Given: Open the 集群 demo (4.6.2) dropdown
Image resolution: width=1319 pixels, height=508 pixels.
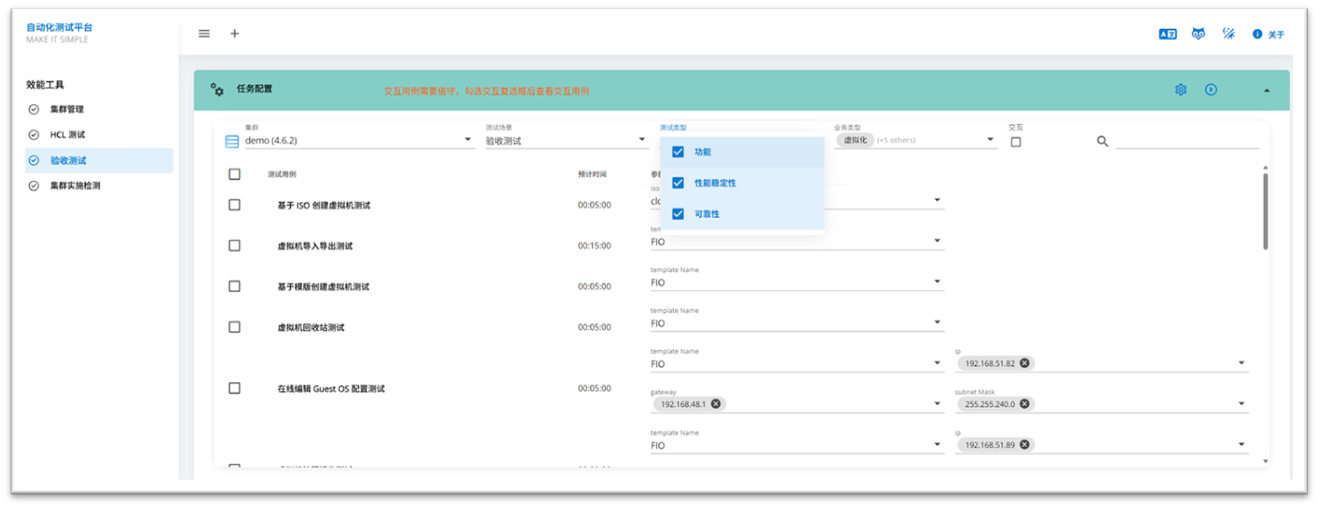Looking at the screenshot, I should pos(468,140).
